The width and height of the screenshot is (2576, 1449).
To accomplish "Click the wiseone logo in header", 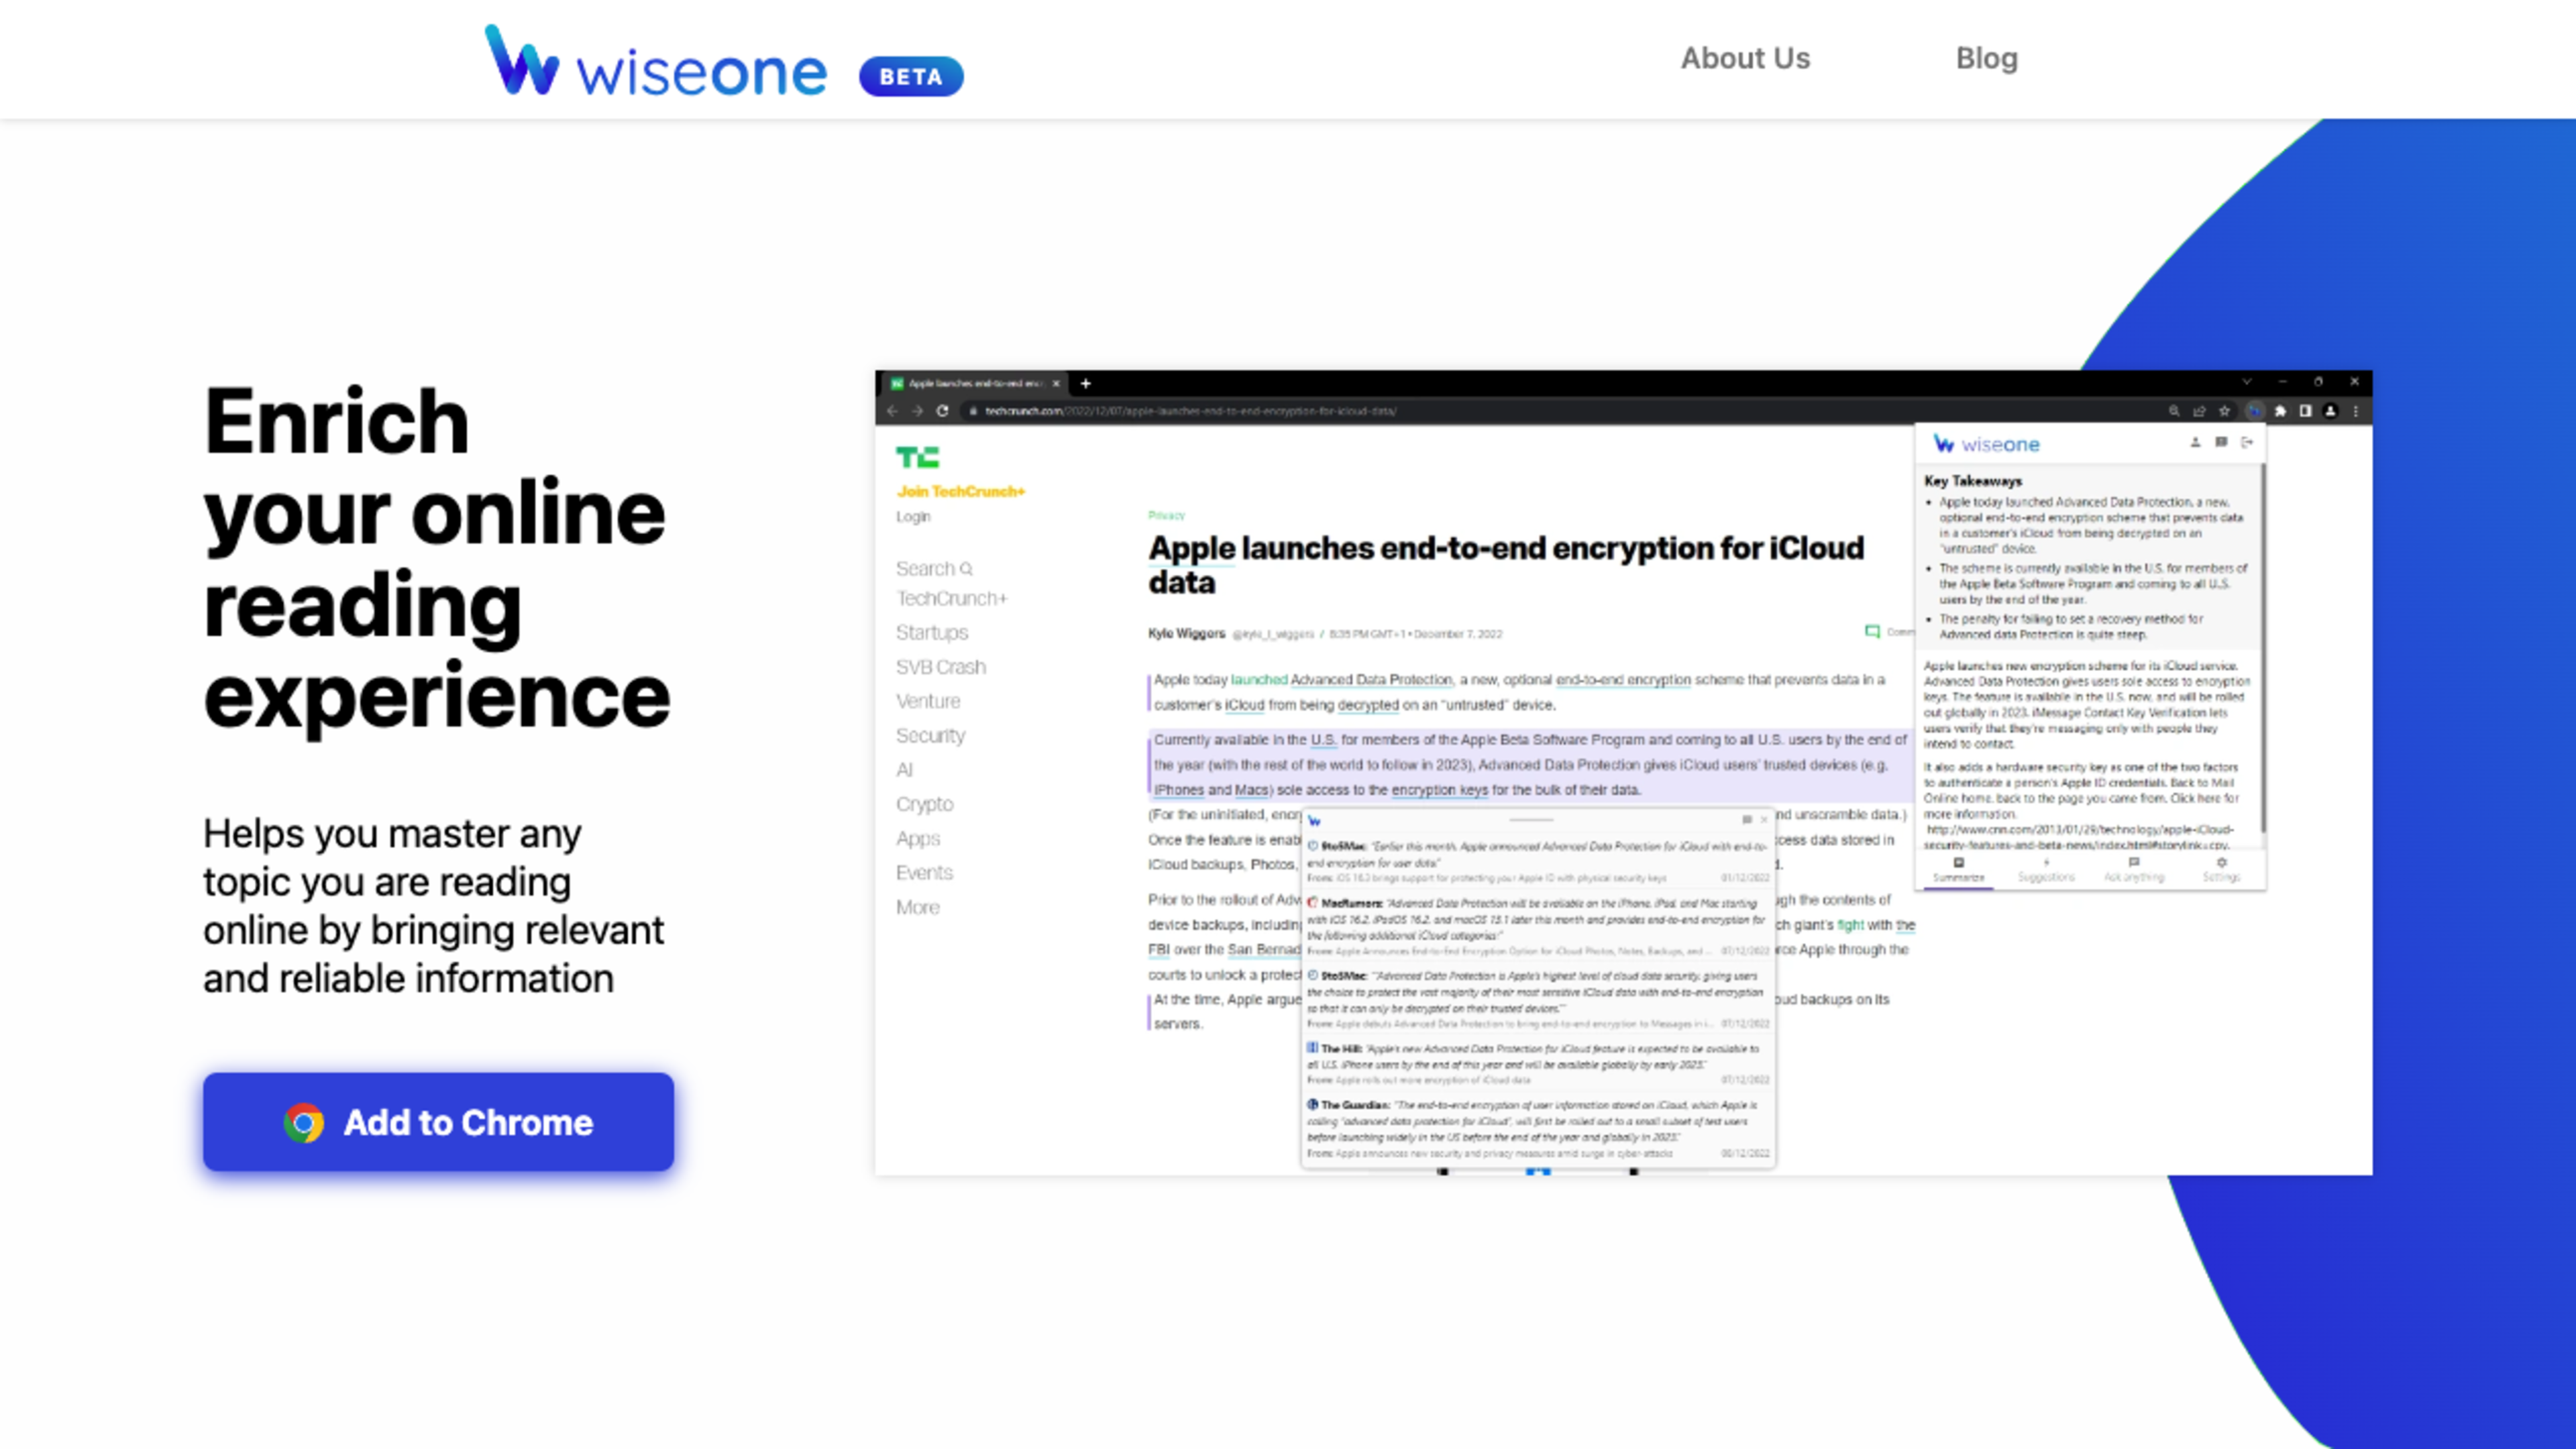I will click(655, 62).
